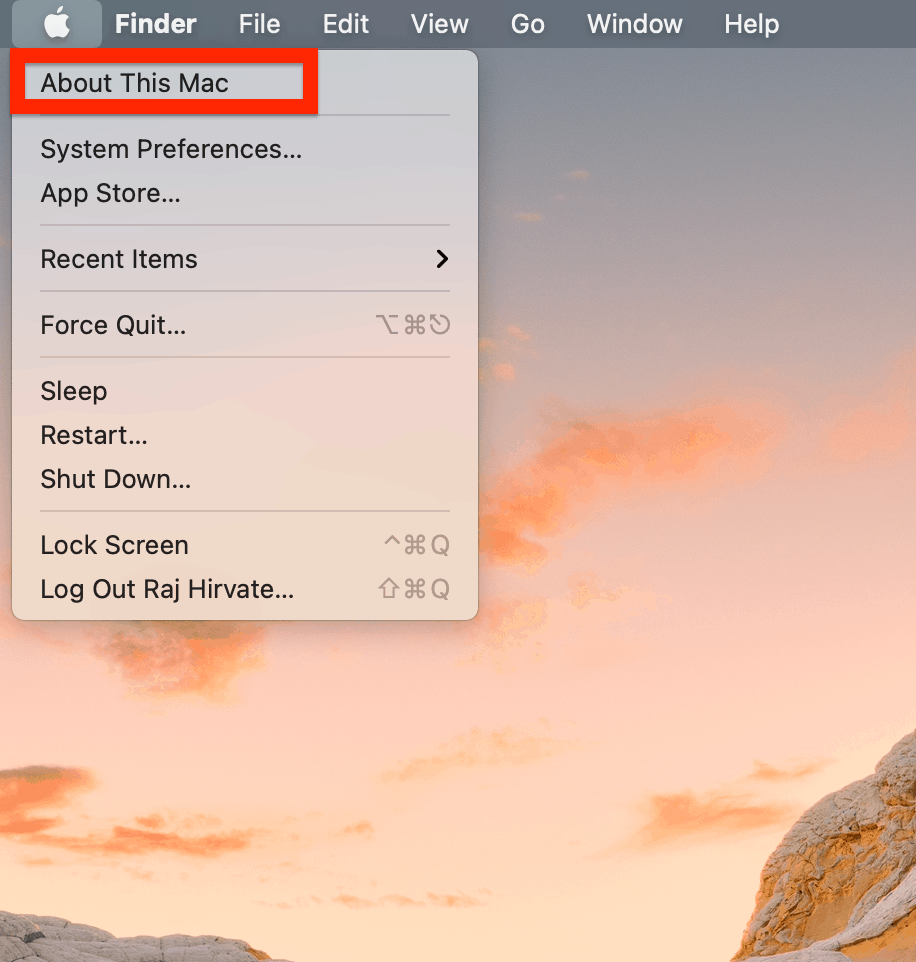The image size is (916, 962).
Task: Open the View menu
Action: [x=439, y=24]
